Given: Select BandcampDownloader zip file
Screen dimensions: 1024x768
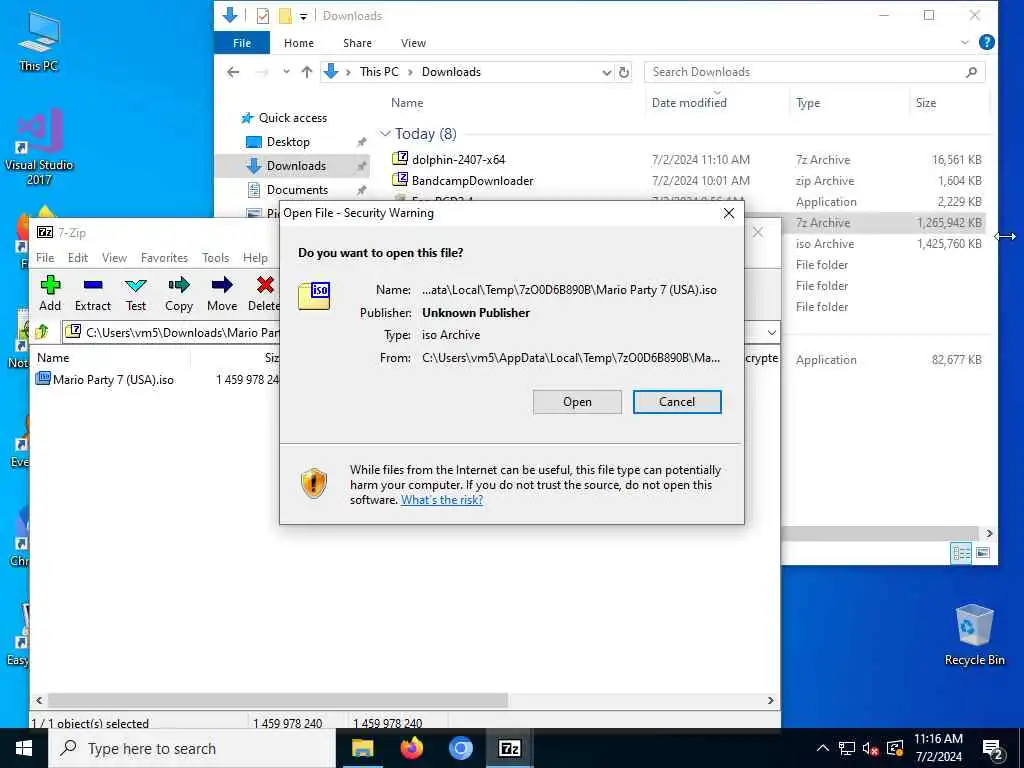Looking at the screenshot, I should [x=473, y=181].
